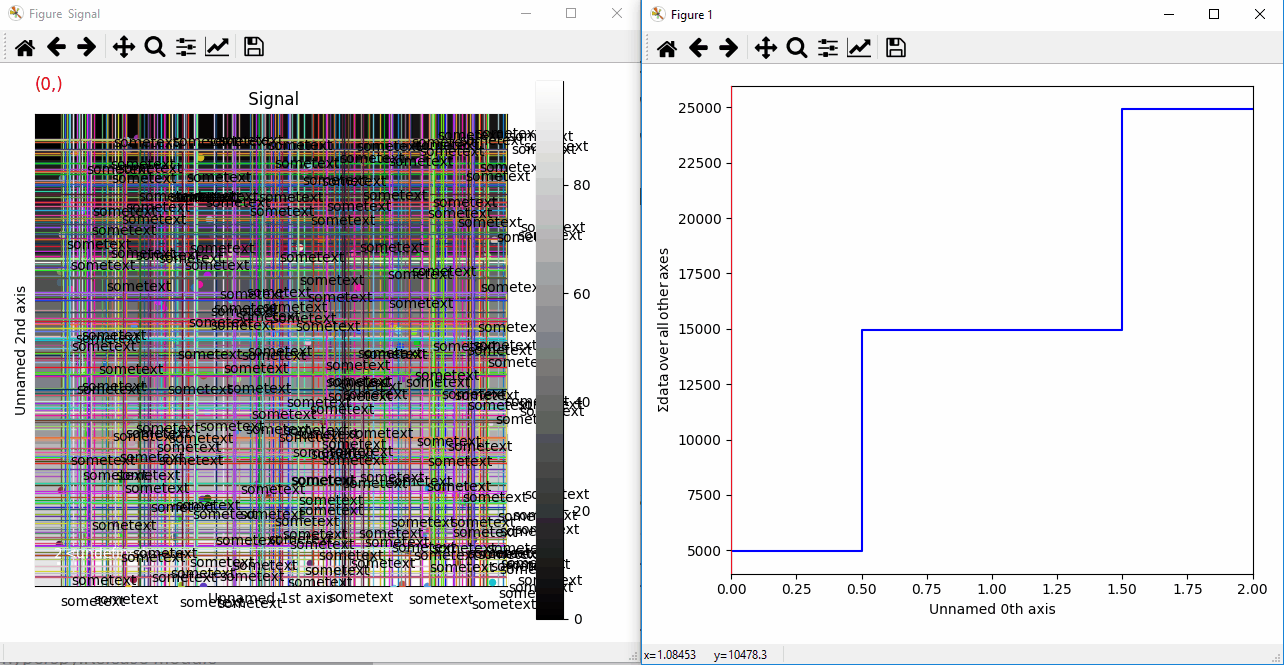The image size is (1284, 665).
Task: Save the Signal figure to disk
Action: coord(253,46)
